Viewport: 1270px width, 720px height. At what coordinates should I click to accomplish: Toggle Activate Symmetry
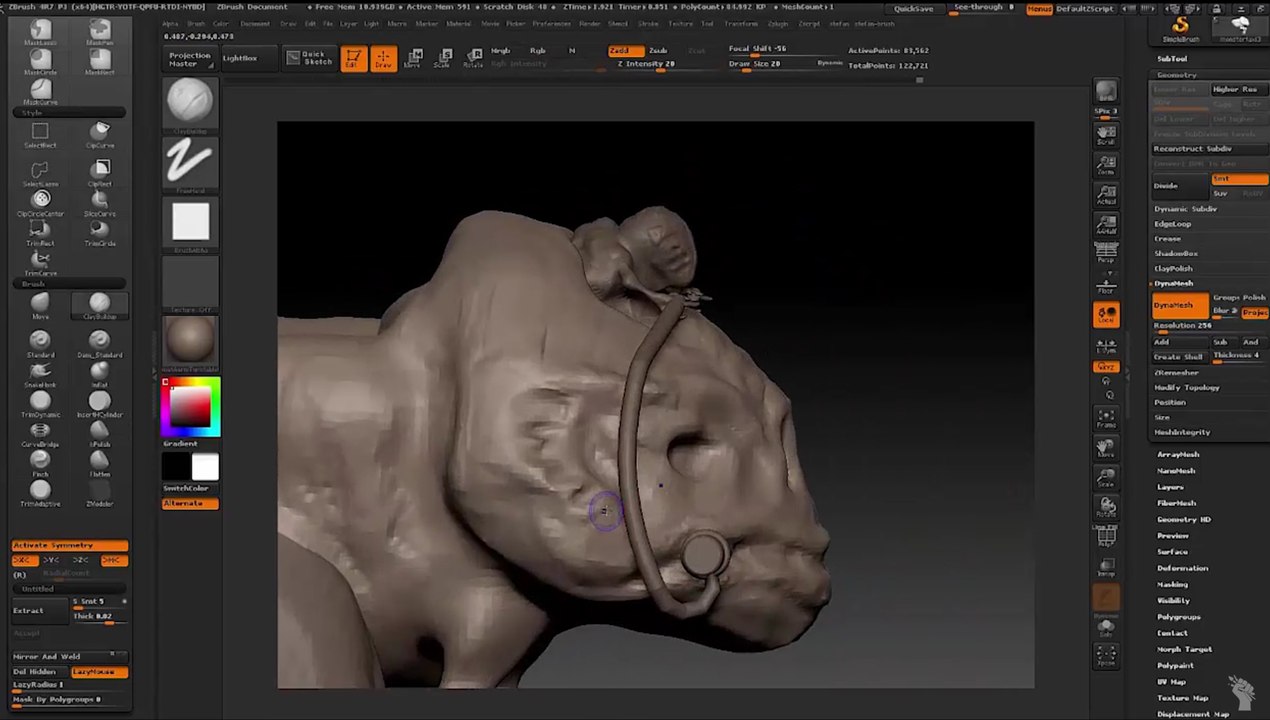[70, 545]
